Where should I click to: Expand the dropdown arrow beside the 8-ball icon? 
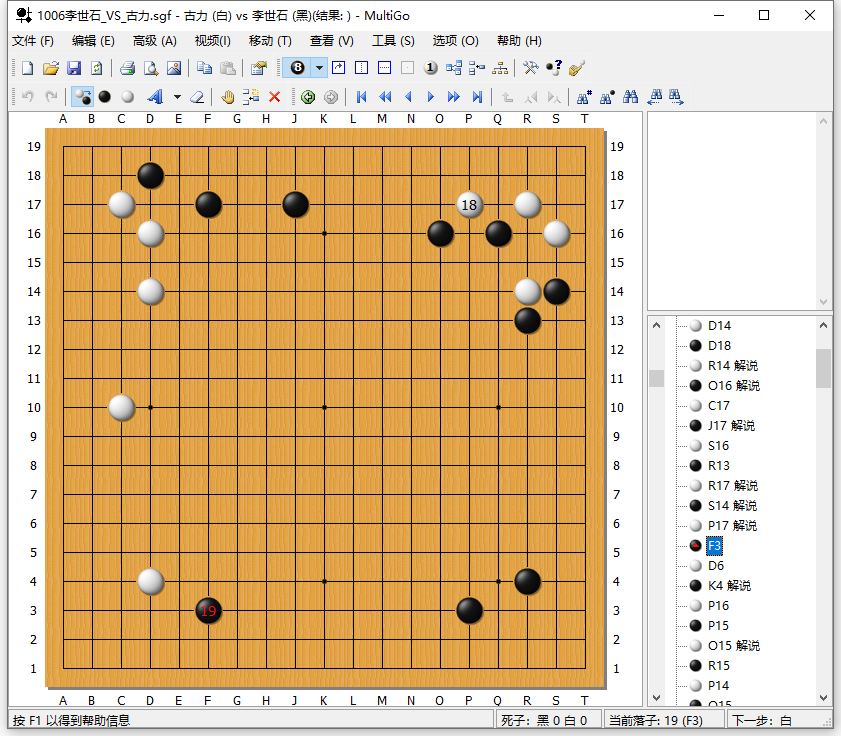[x=319, y=68]
